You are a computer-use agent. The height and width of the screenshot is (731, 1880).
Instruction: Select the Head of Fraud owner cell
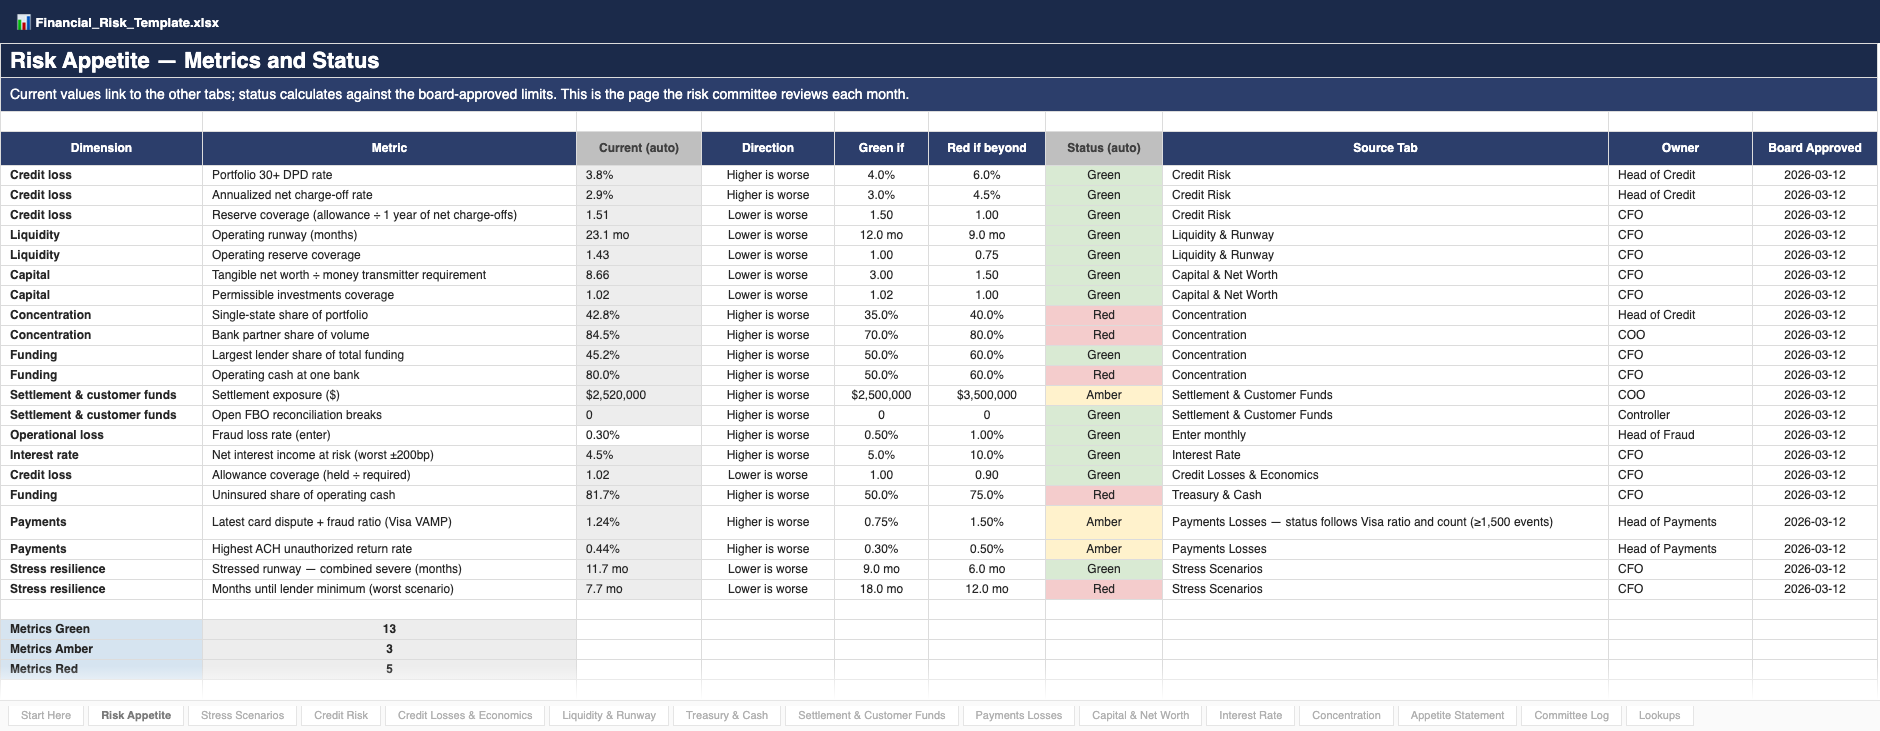coord(1680,435)
